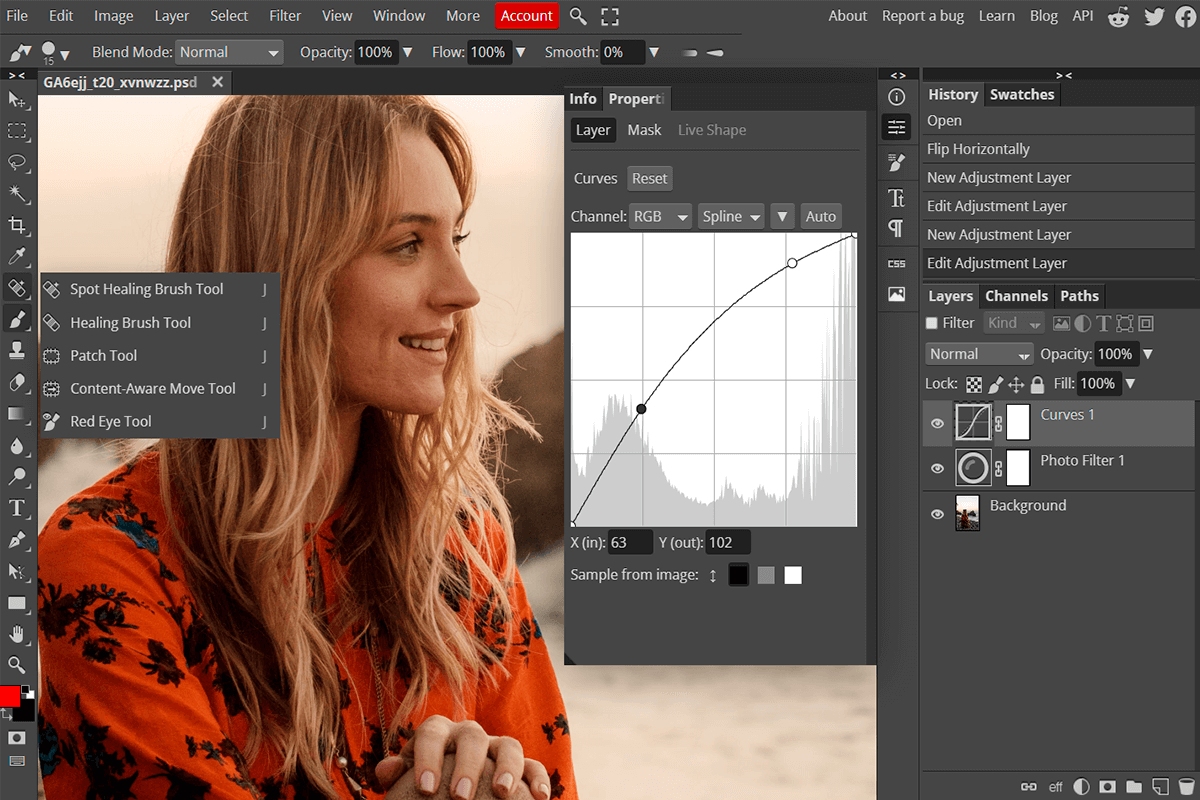This screenshot has width=1200, height=800.
Task: Create a new folder in Layers panel
Action: coord(1134,786)
